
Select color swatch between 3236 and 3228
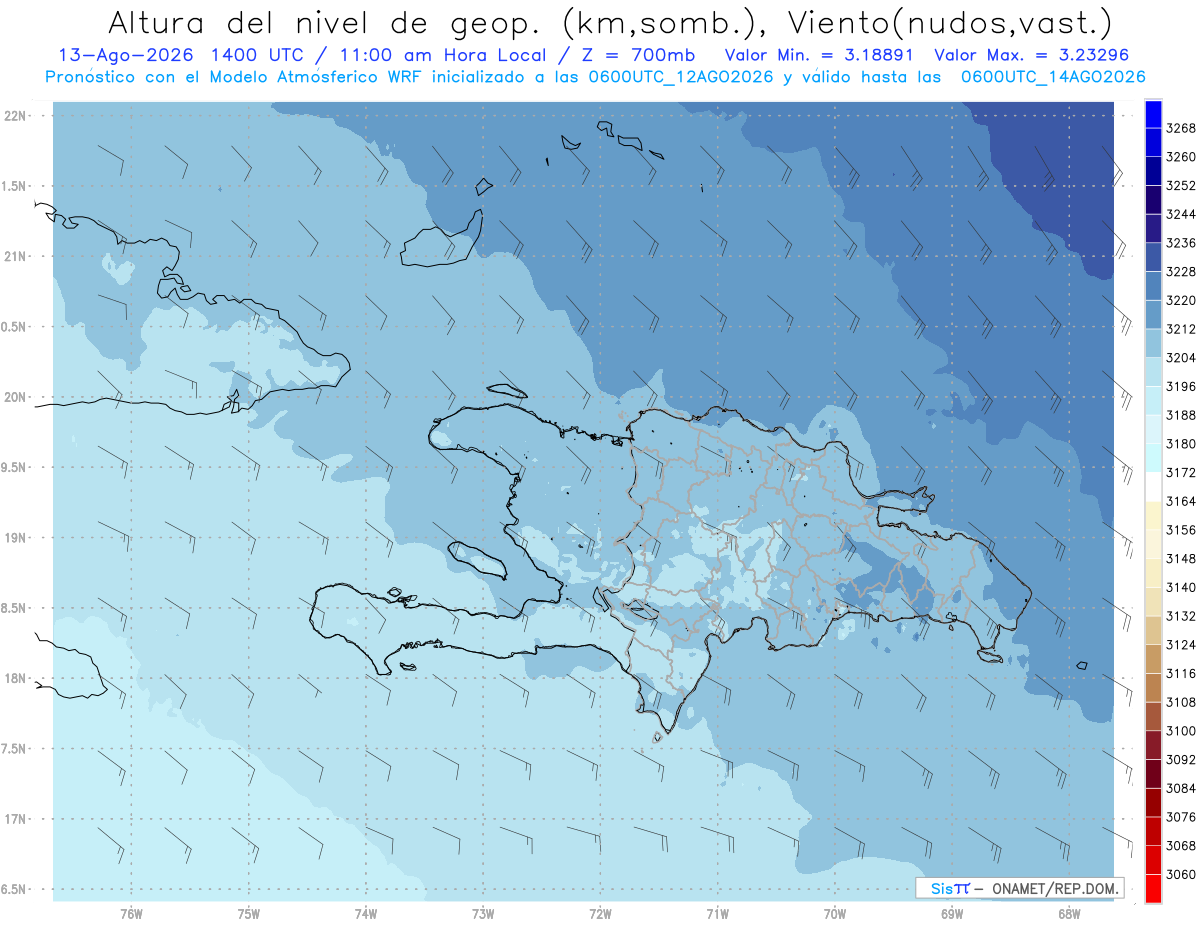(x=1153, y=257)
